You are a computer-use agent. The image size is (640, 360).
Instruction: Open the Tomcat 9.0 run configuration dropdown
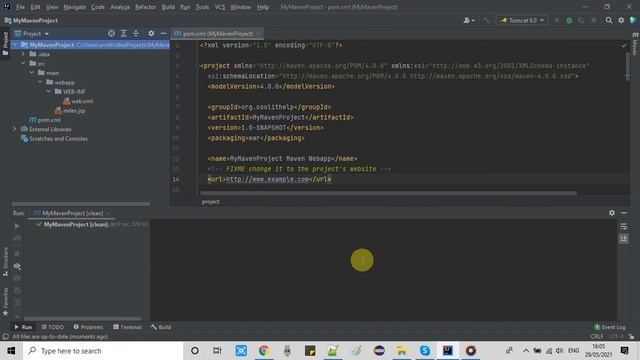point(522,20)
